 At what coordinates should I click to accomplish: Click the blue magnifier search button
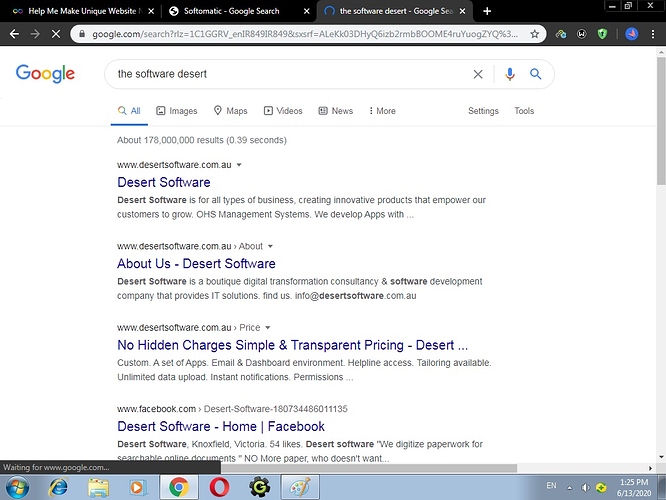(x=535, y=74)
